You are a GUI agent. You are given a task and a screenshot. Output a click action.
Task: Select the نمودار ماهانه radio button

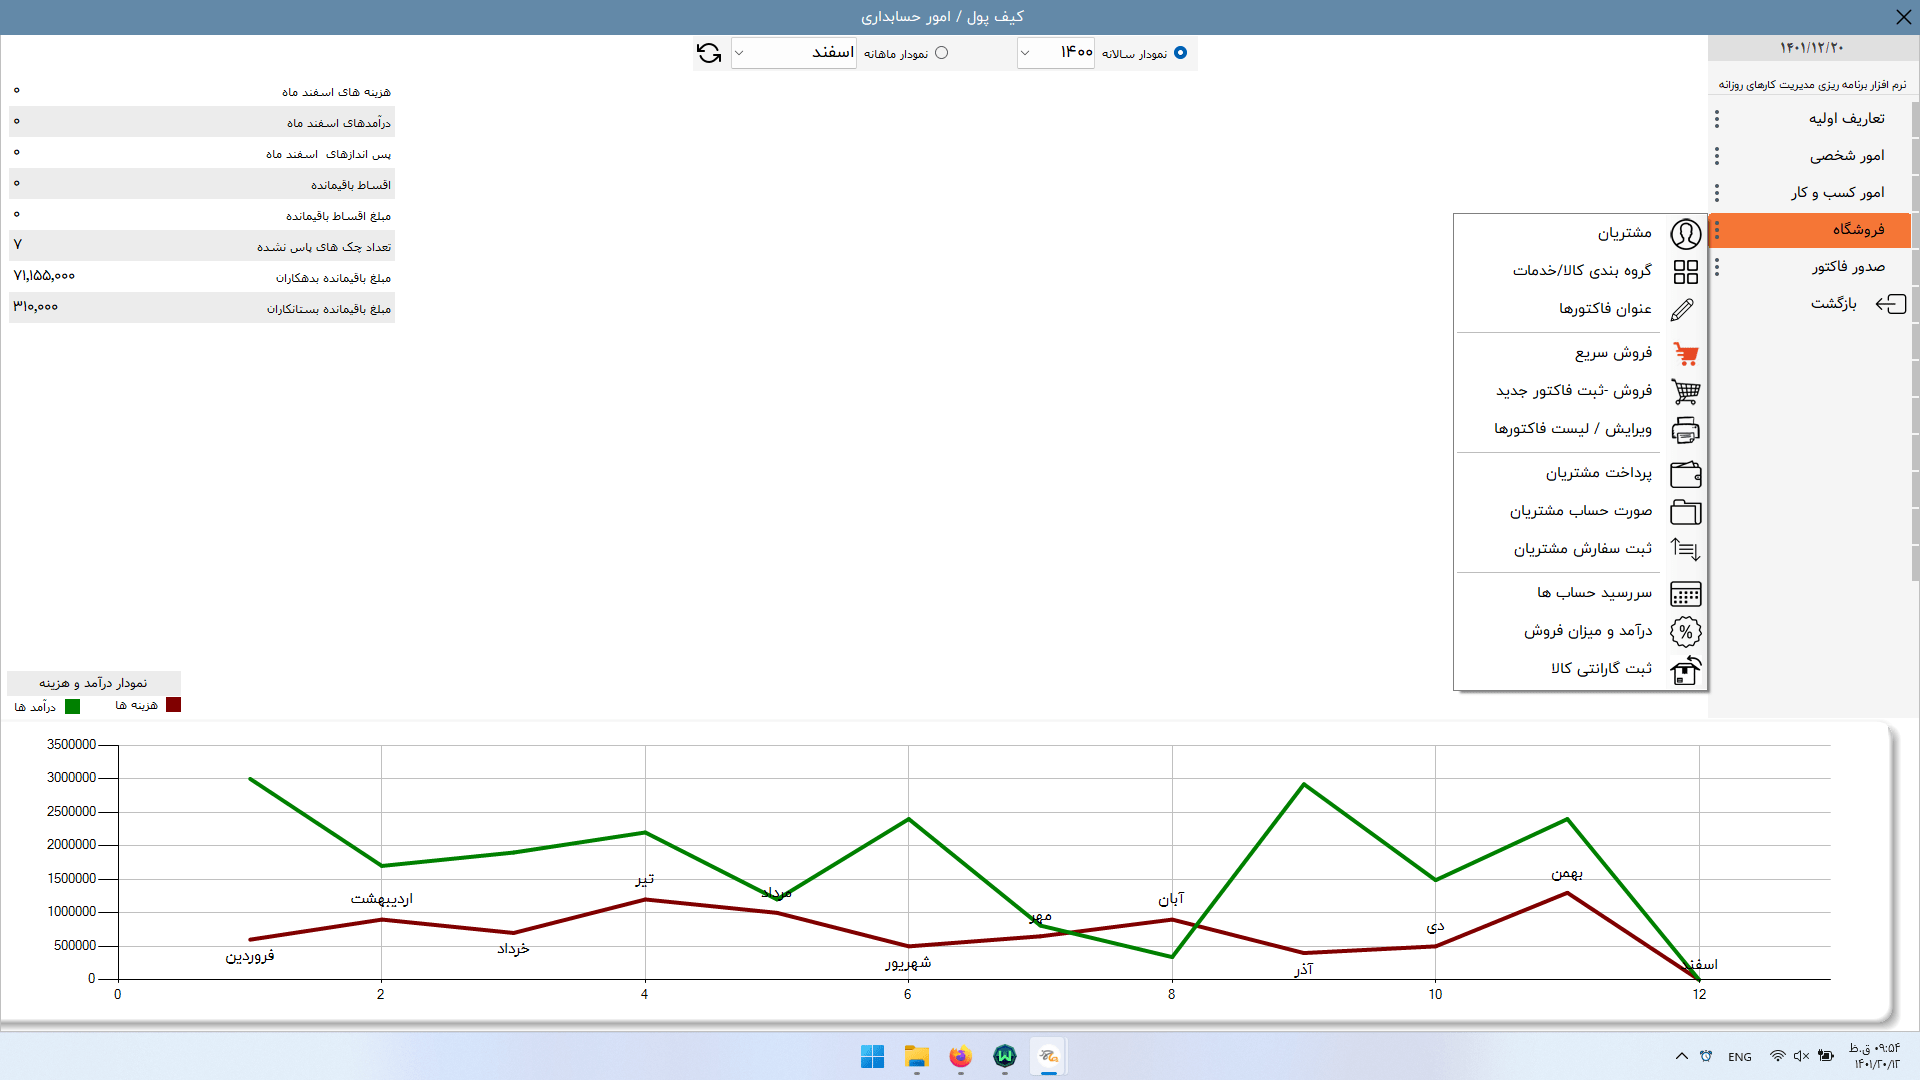[x=941, y=53]
